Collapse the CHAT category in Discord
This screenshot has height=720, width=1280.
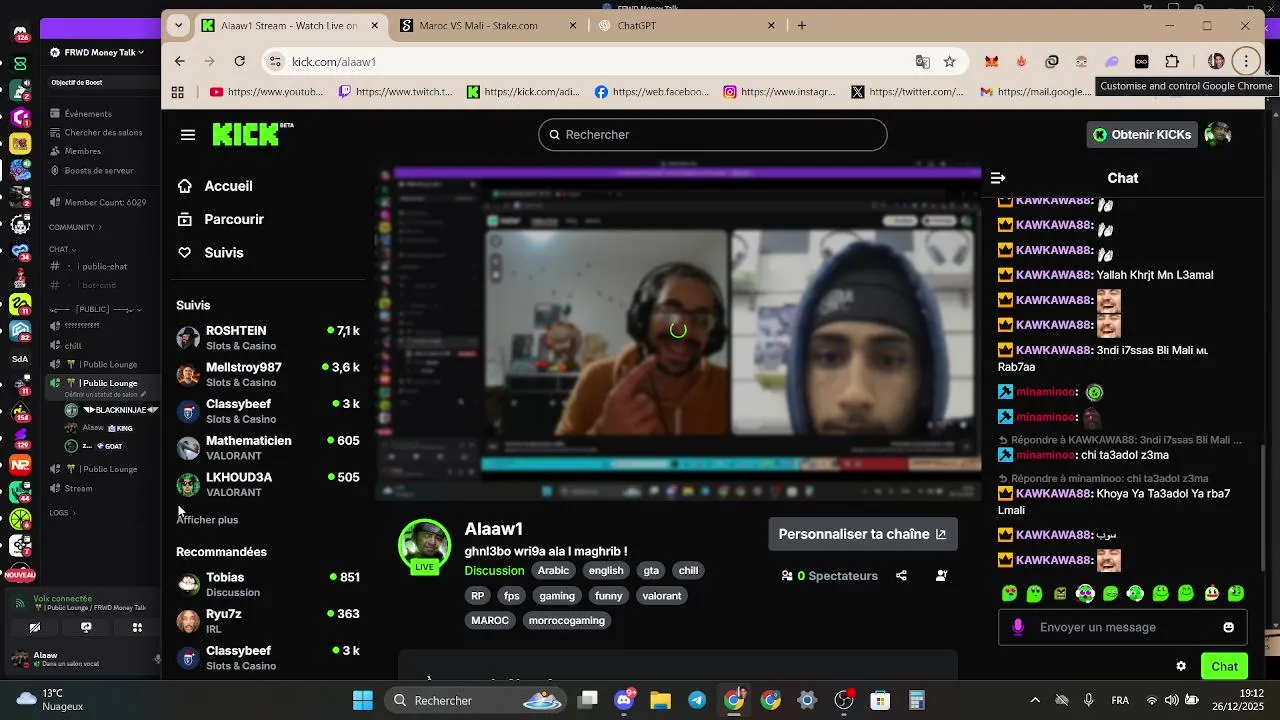coord(63,249)
